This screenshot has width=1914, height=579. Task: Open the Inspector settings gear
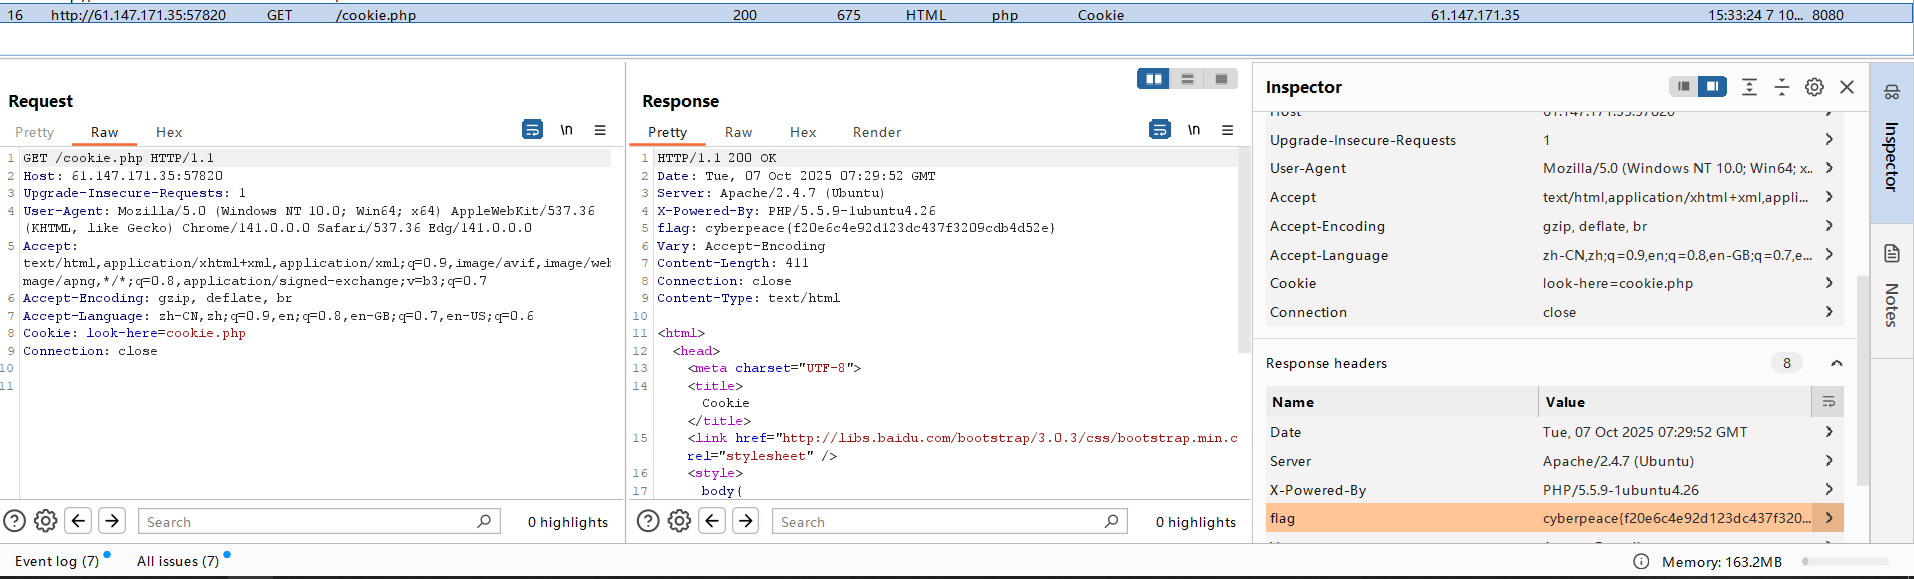(x=1814, y=87)
